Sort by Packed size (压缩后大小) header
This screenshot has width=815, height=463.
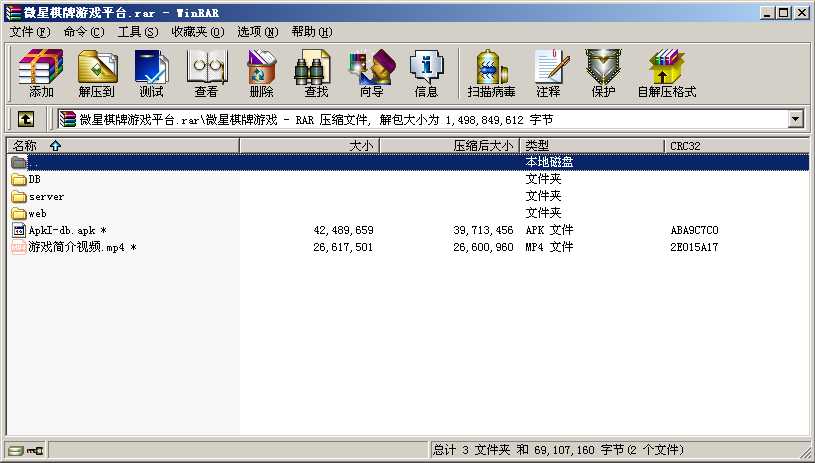450,145
